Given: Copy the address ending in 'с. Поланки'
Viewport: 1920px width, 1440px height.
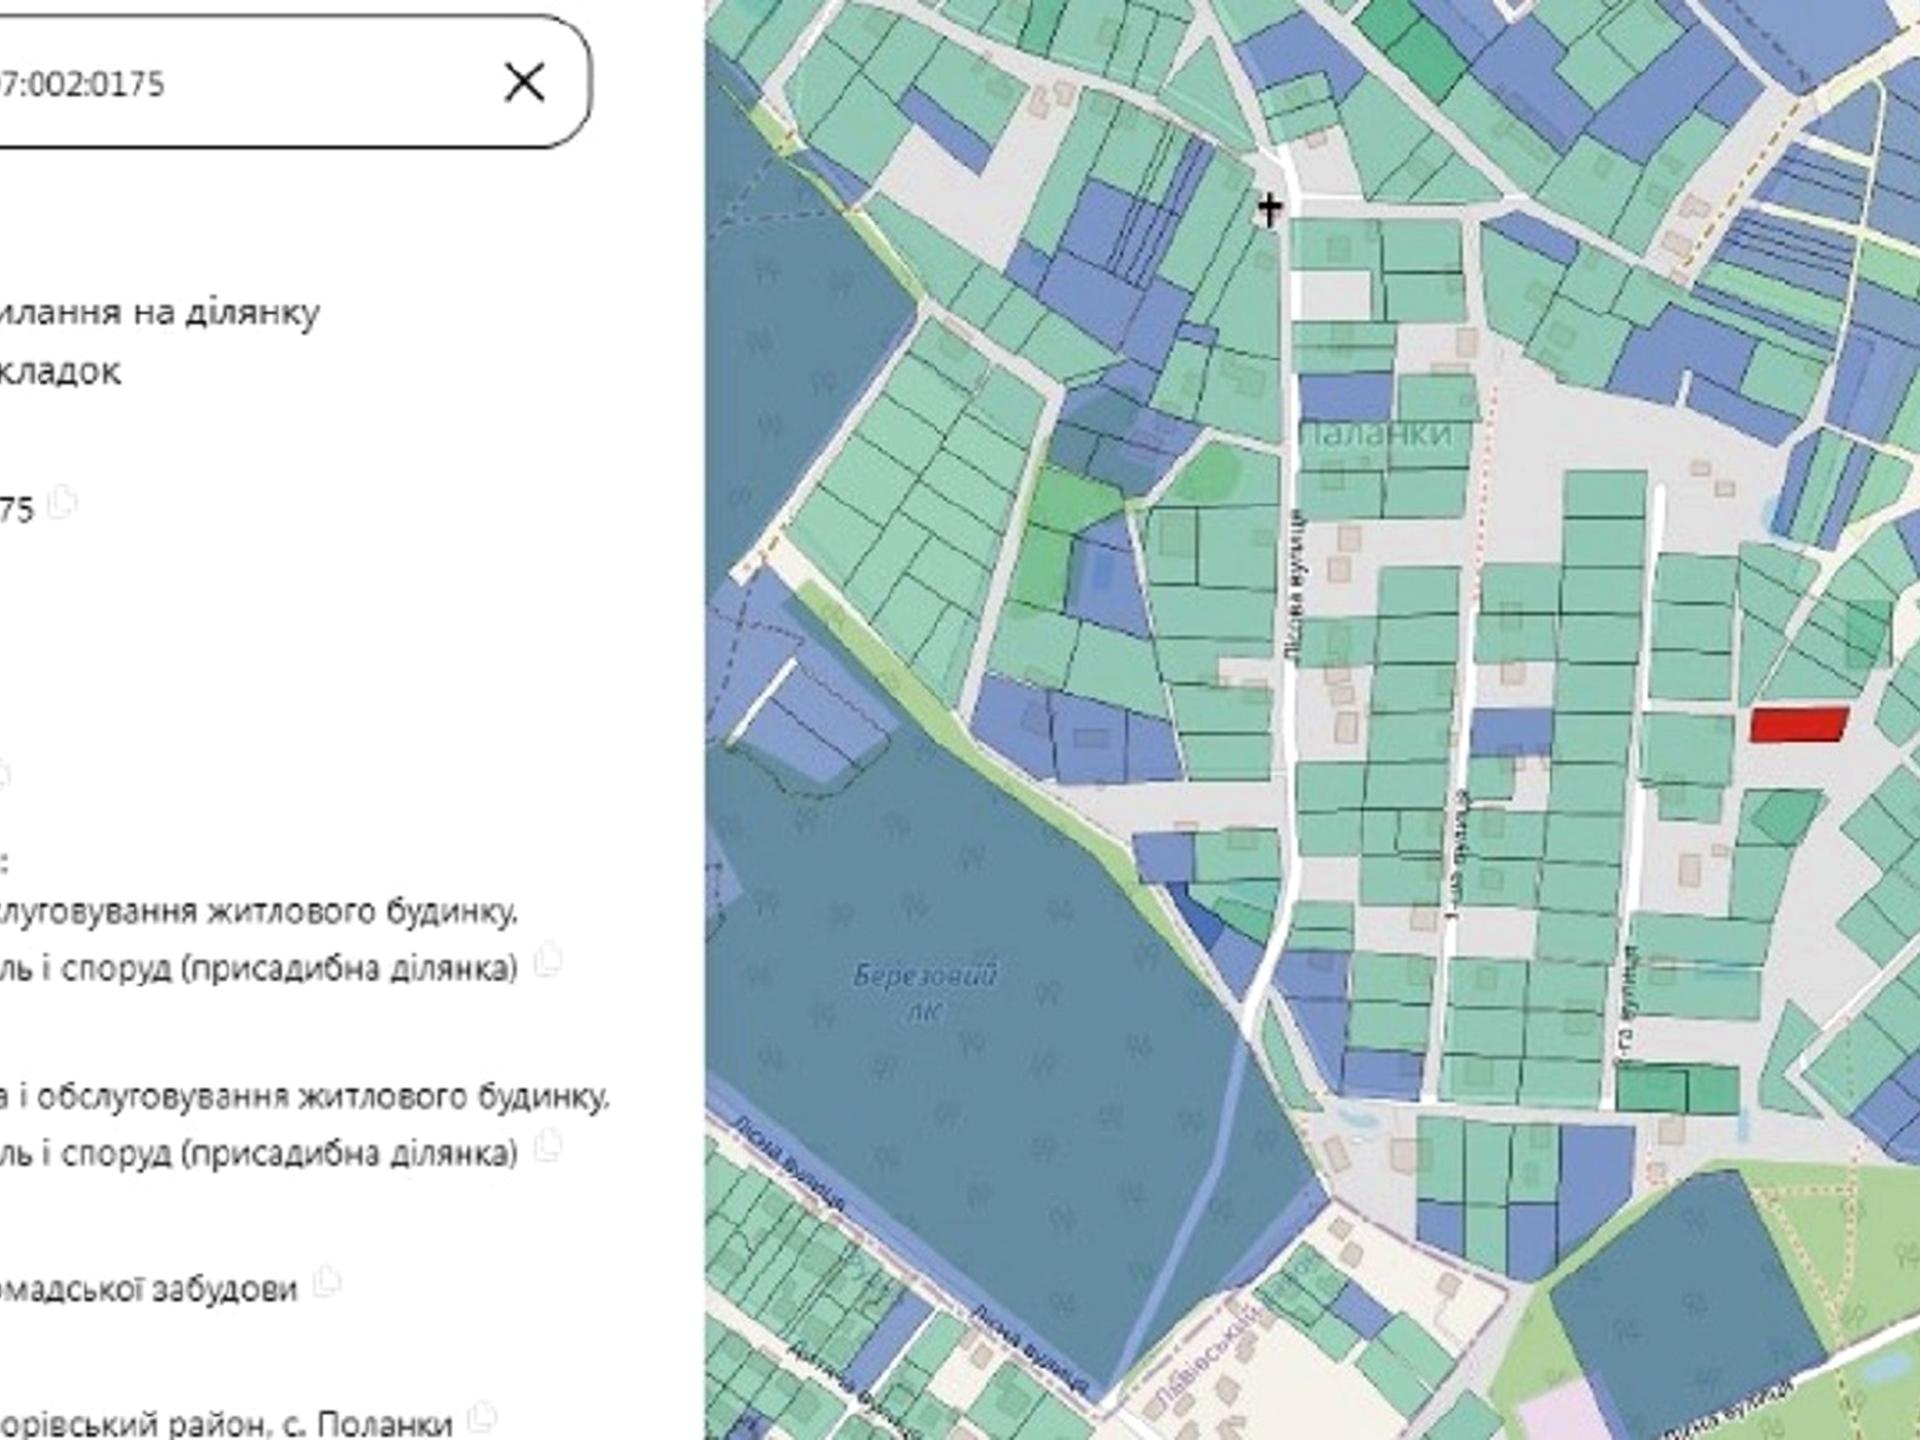Looking at the screenshot, I should pyautogui.click(x=482, y=1416).
